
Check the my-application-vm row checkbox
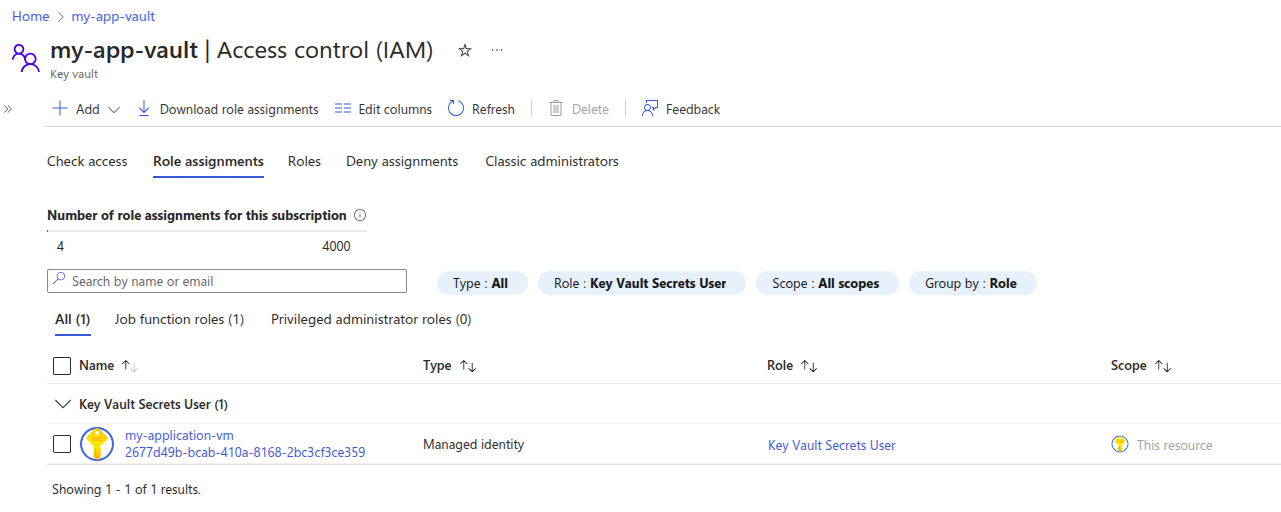click(x=62, y=444)
